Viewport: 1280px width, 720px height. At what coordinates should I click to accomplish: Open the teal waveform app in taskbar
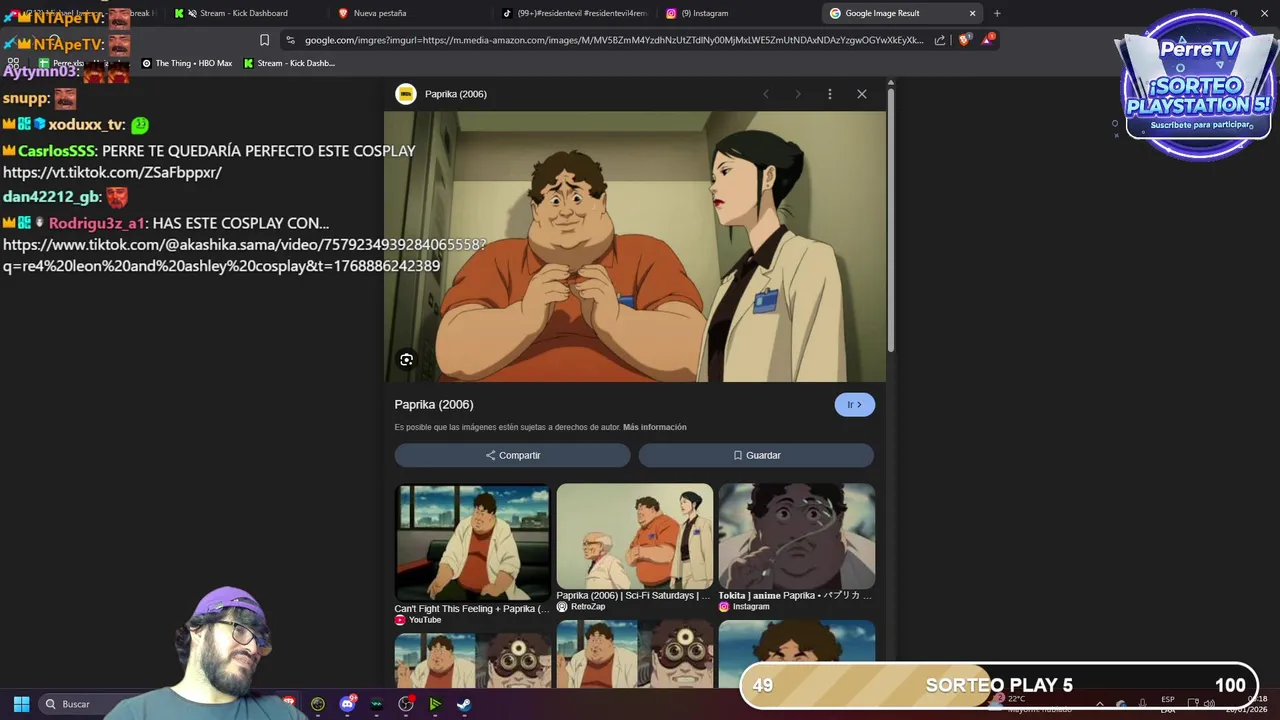(x=377, y=704)
